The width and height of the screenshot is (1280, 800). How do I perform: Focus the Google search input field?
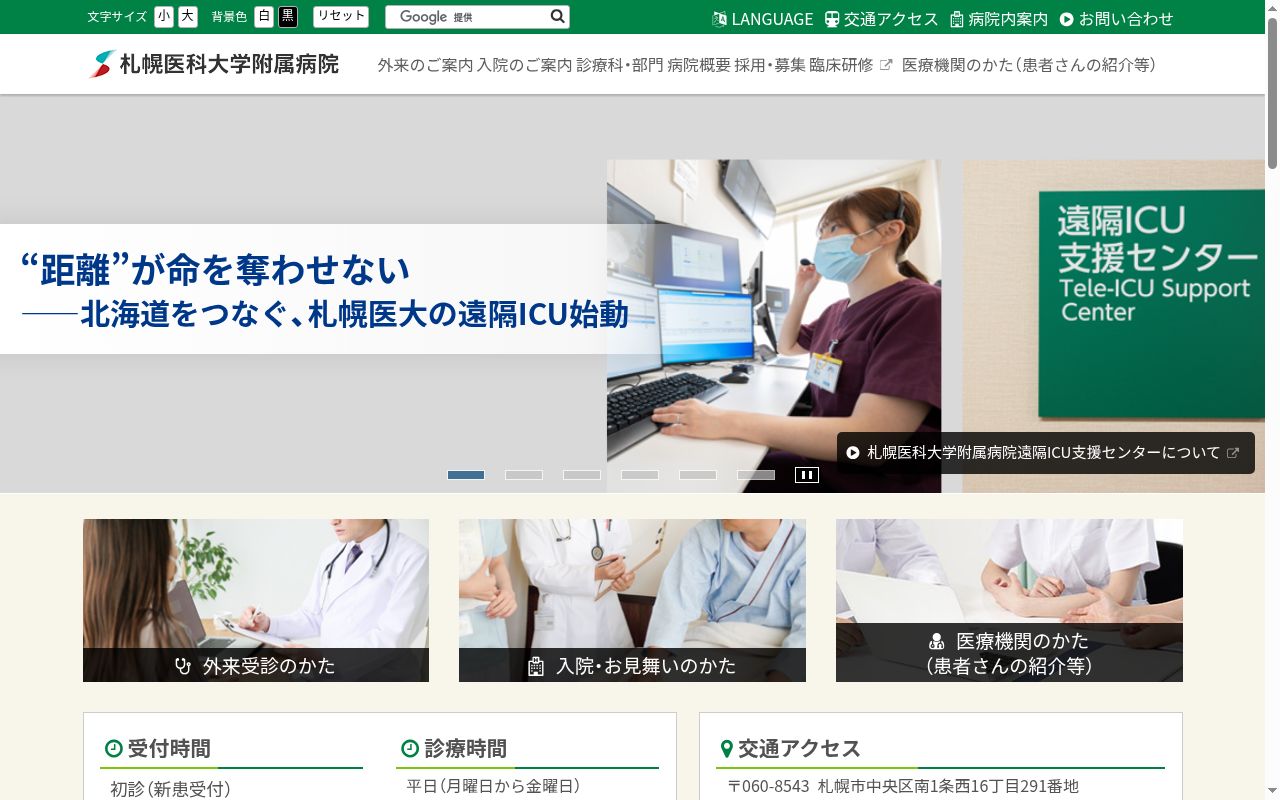pyautogui.click(x=467, y=17)
